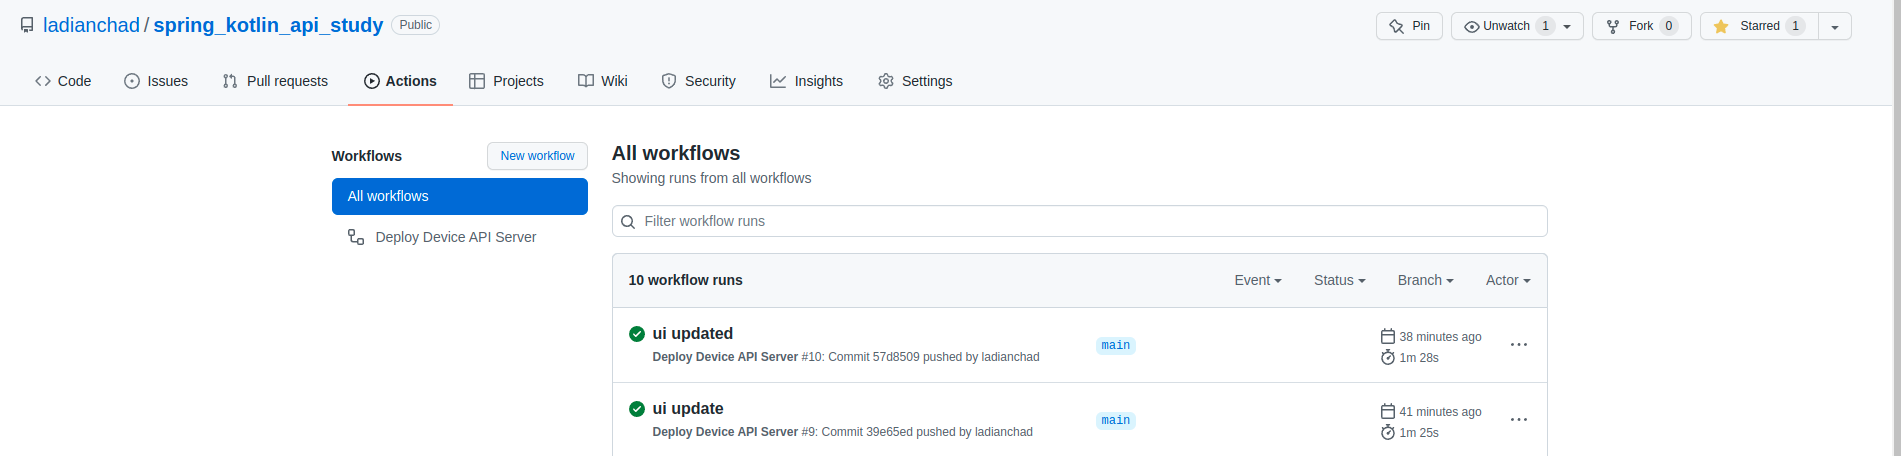Viewport: 1901px width, 456px height.
Task: Click the green success icon for 'ui update'
Action: coord(637,409)
